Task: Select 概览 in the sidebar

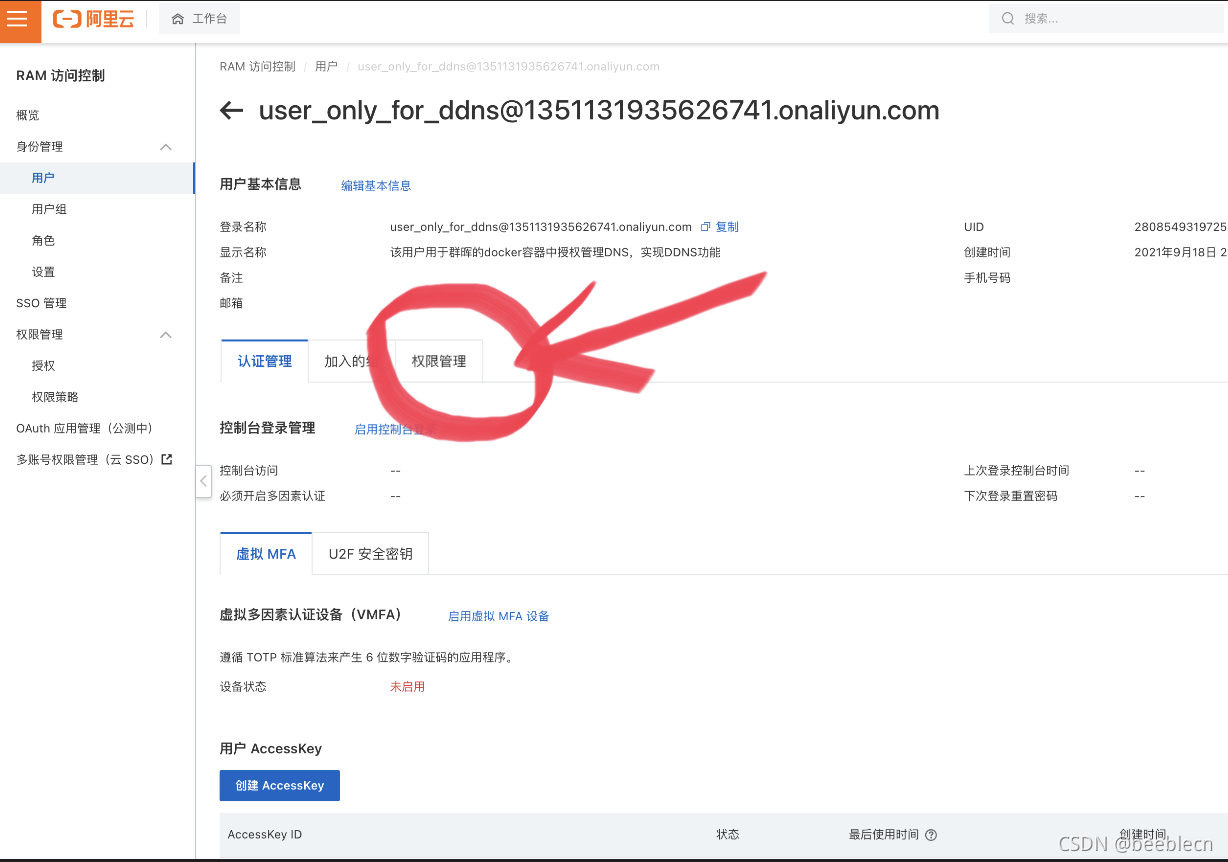Action: click(x=28, y=115)
